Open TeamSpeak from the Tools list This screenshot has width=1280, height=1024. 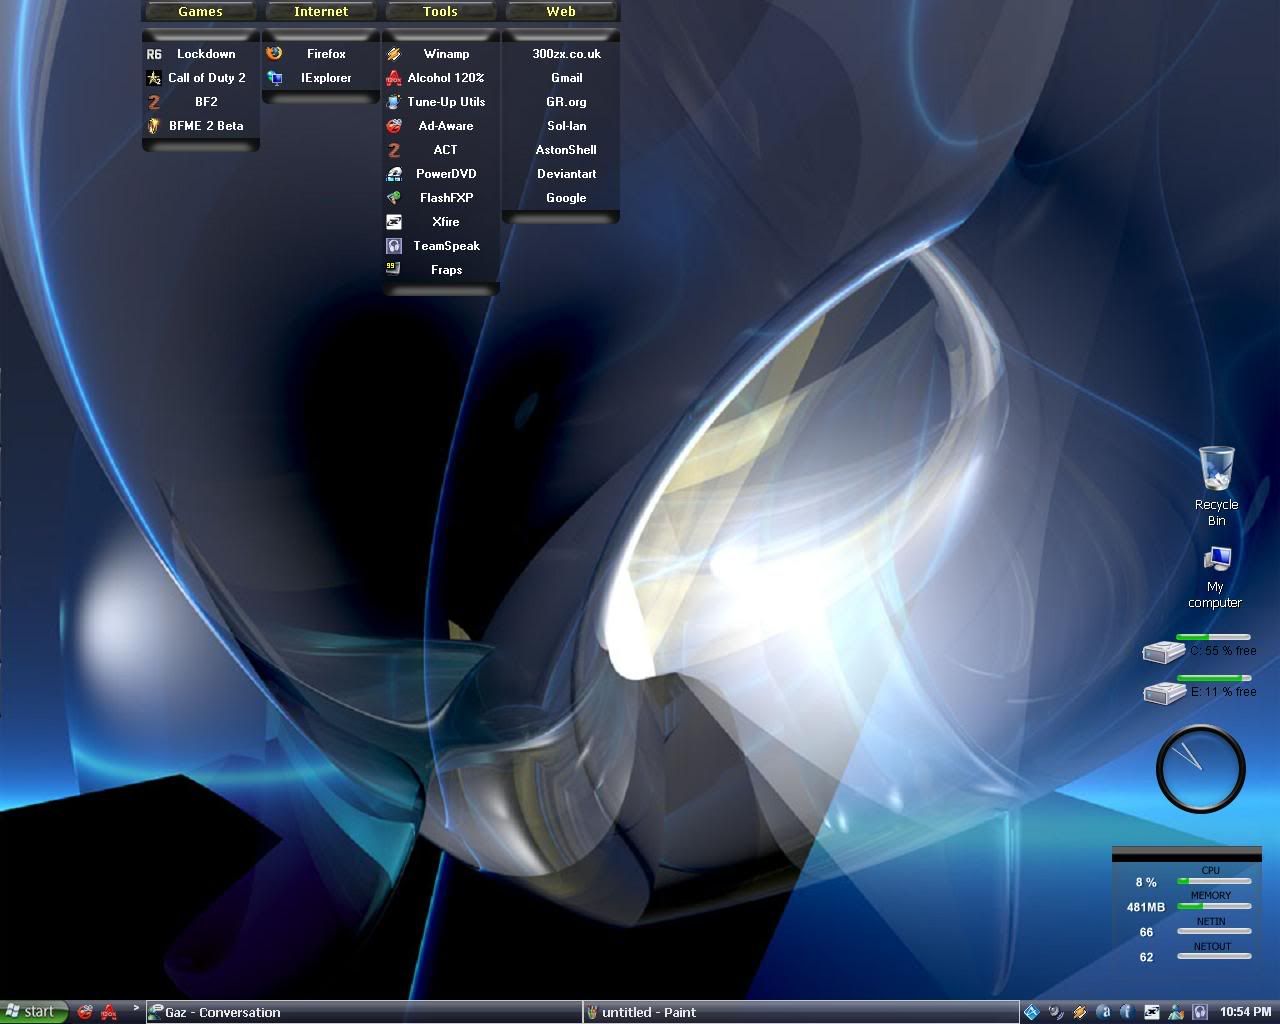(446, 246)
